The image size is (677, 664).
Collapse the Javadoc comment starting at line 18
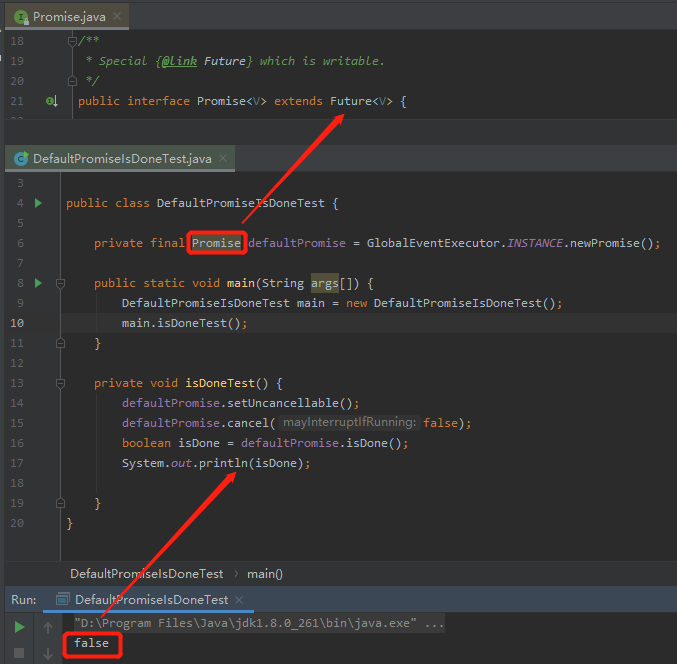click(72, 41)
